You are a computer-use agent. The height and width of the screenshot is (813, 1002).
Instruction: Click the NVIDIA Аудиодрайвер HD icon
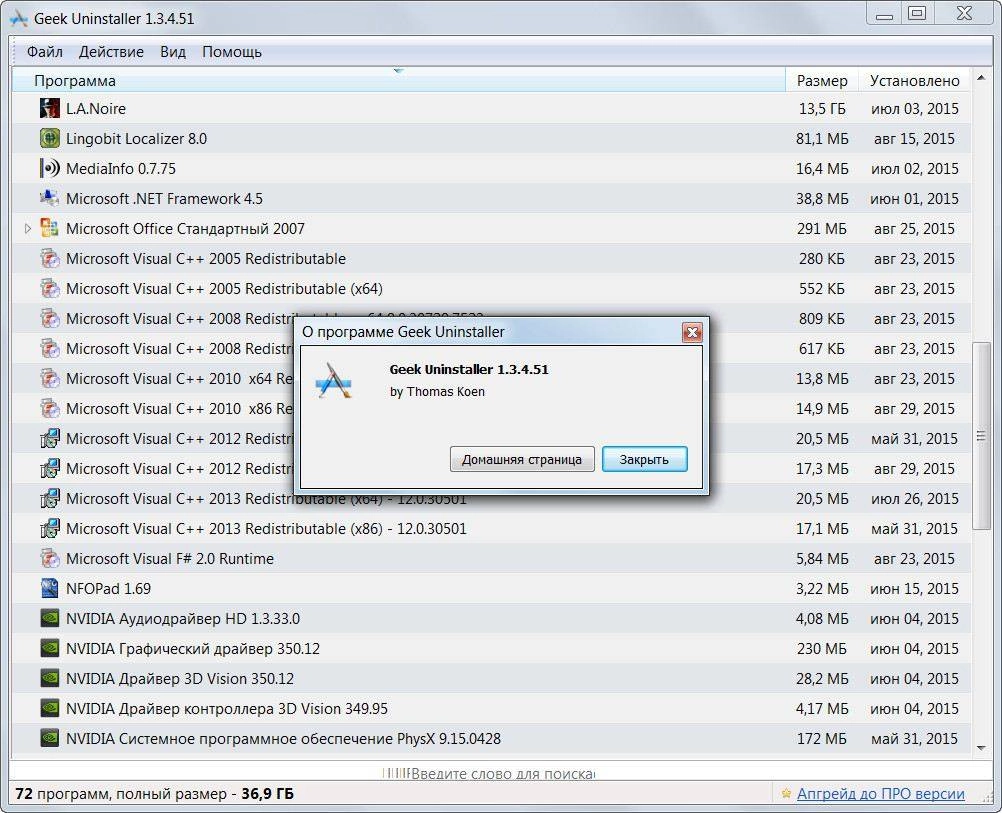49,618
